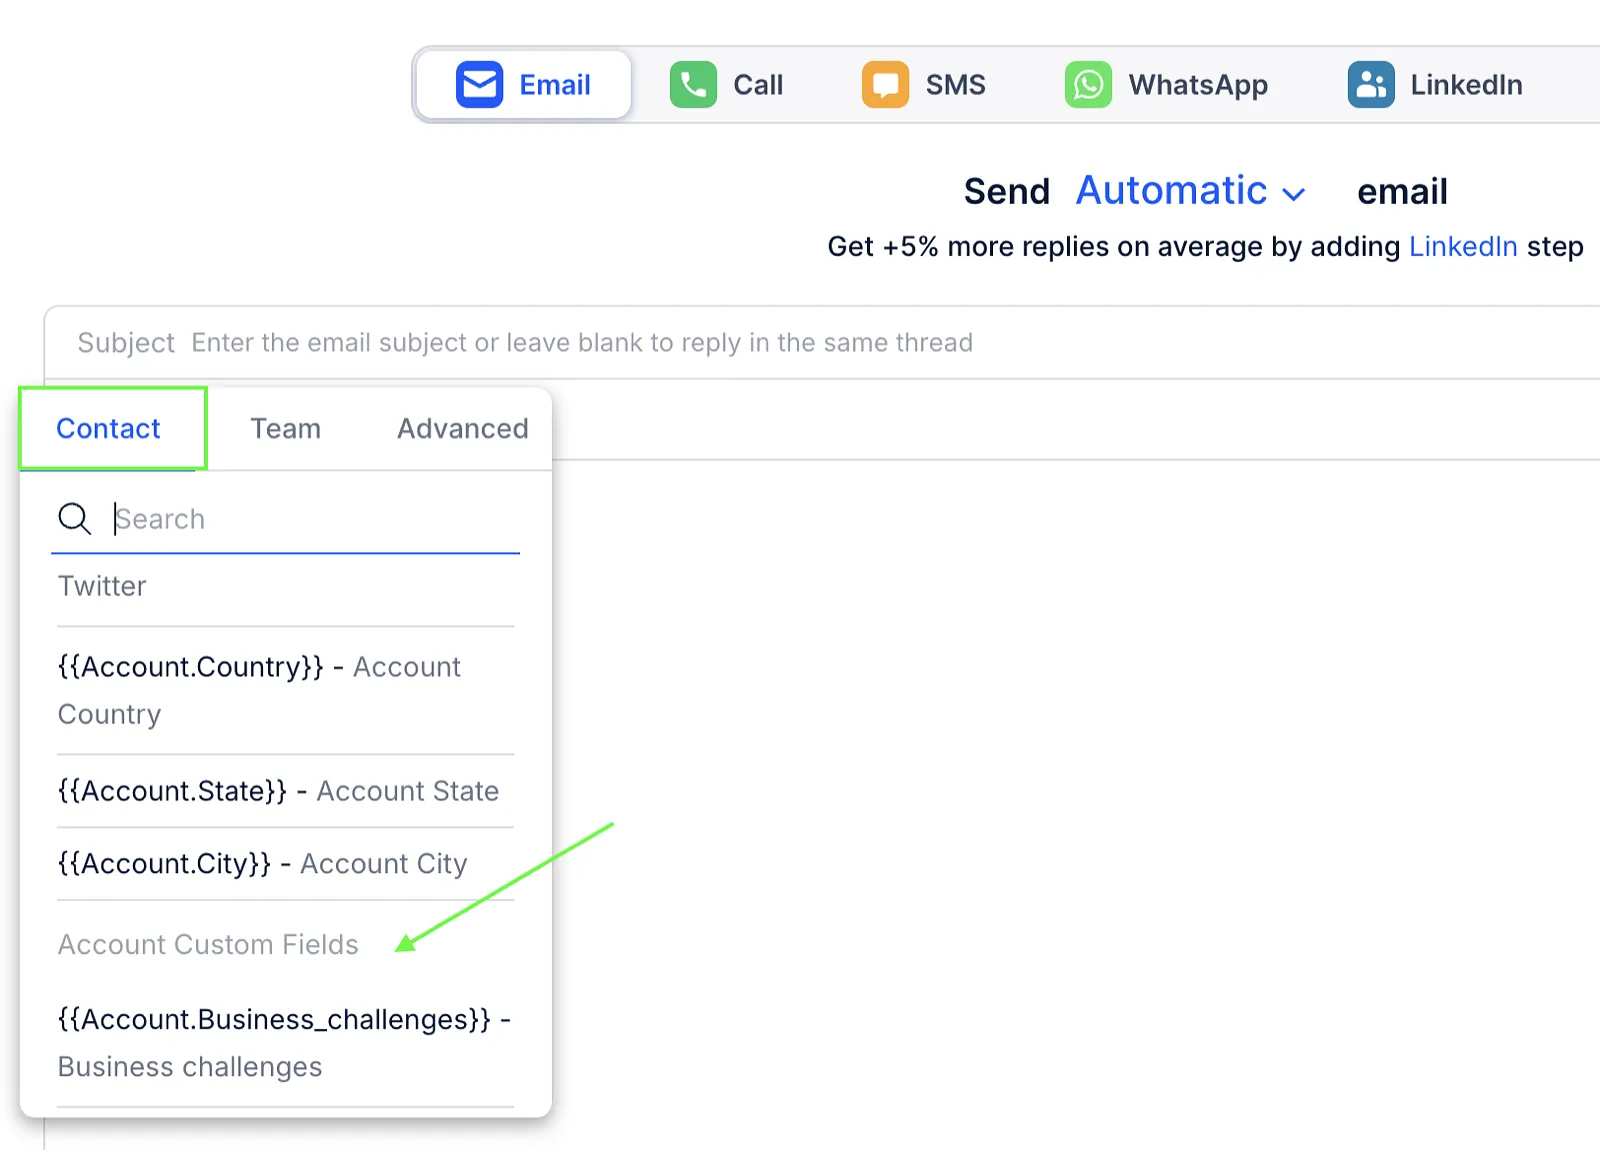This screenshot has width=1600, height=1150.
Task: Follow the LinkedIn link in the tip
Action: [1463, 246]
